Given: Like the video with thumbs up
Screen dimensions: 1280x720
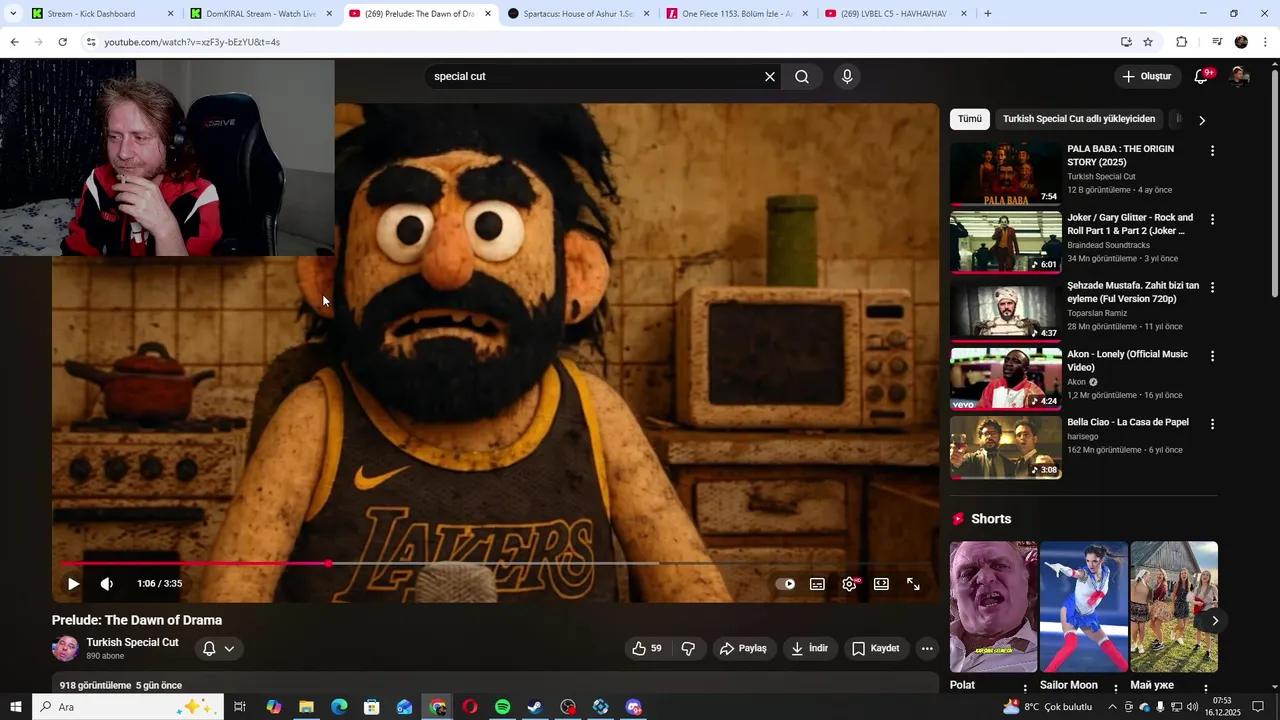Looking at the screenshot, I should (647, 649).
